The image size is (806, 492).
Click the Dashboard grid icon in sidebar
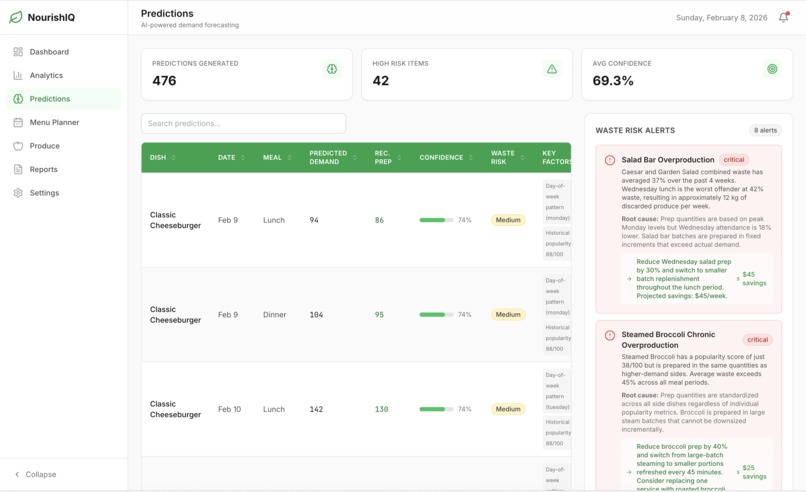pos(18,51)
